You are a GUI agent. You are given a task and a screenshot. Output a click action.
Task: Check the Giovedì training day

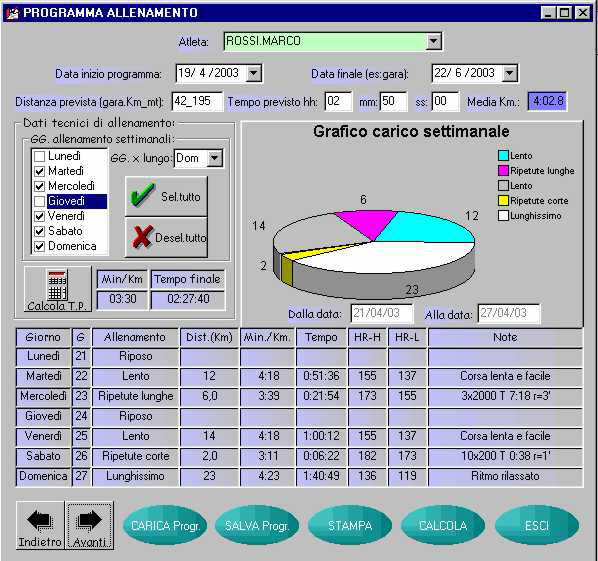[x=39, y=201]
